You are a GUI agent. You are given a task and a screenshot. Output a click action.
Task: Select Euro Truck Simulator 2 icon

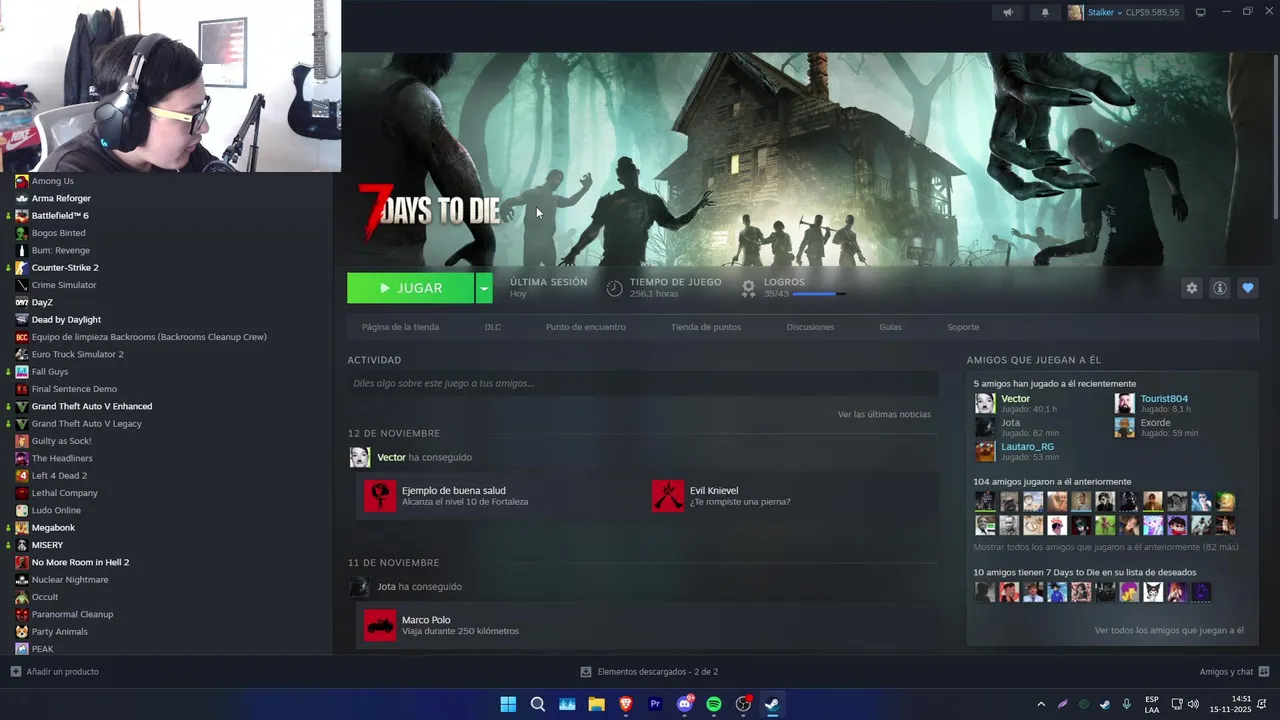click(22, 354)
